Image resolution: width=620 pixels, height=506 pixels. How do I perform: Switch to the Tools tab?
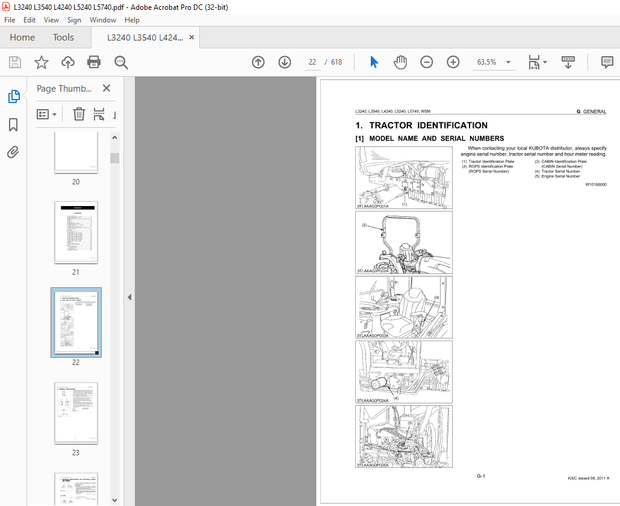[x=63, y=37]
